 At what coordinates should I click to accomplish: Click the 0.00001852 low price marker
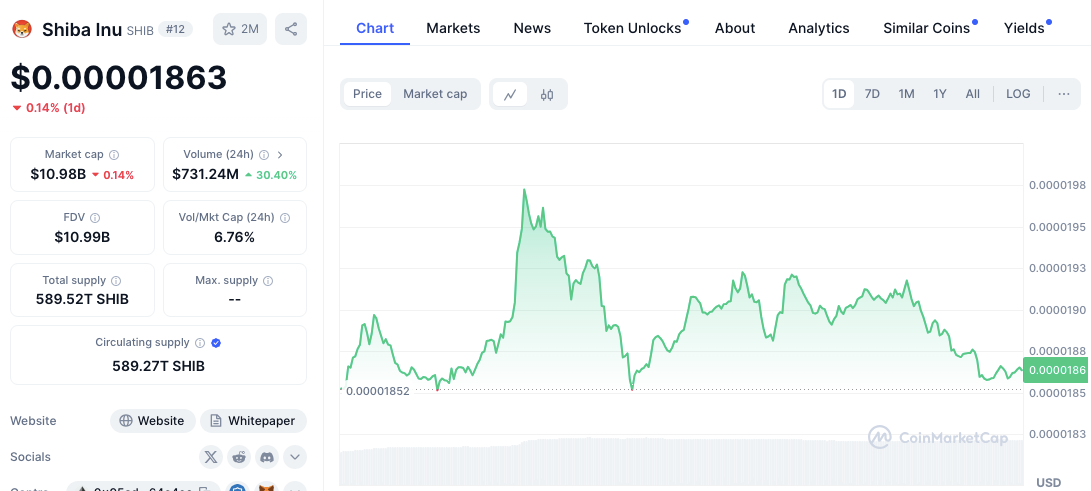[x=377, y=391]
